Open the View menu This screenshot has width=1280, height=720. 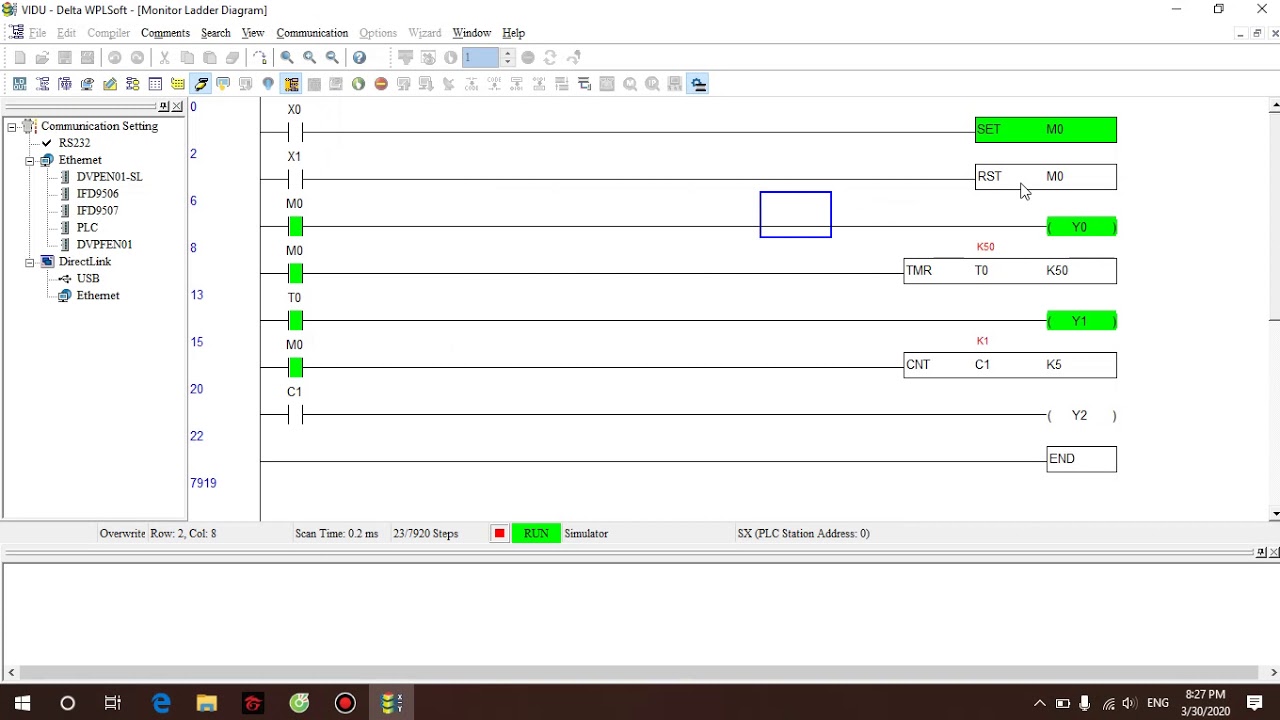(253, 33)
